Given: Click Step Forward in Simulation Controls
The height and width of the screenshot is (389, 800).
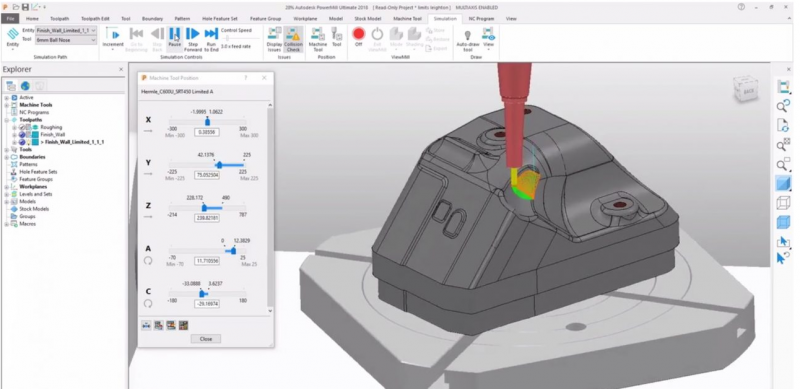Looking at the screenshot, I should (193, 39).
